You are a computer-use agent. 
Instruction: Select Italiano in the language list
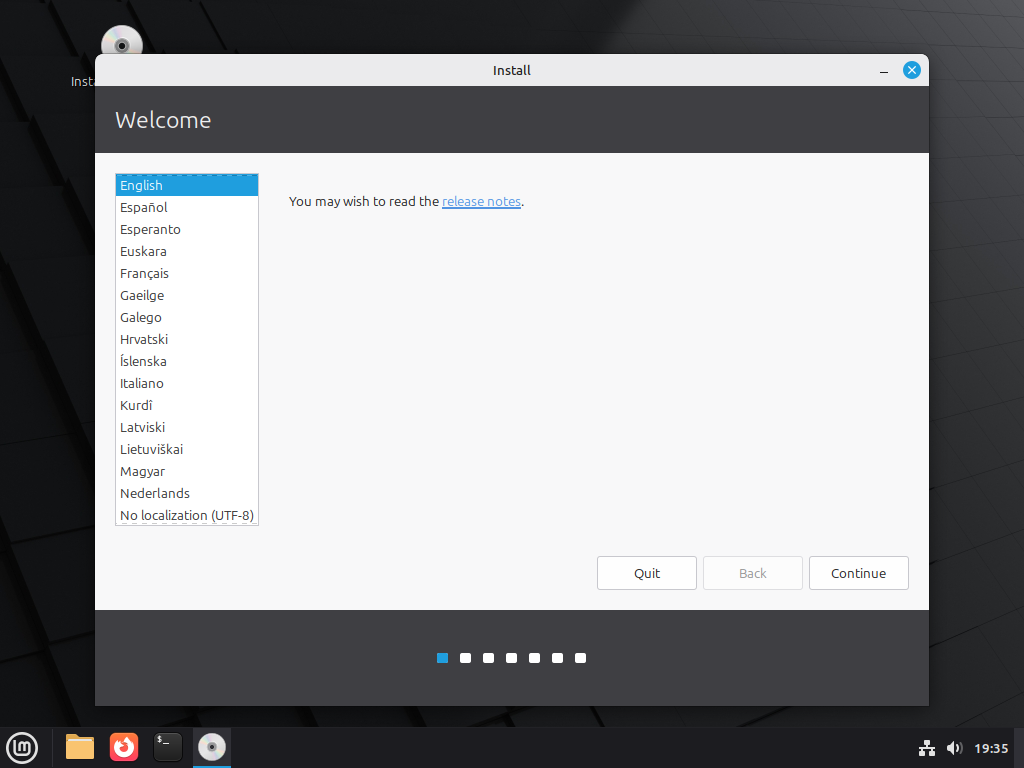click(142, 383)
